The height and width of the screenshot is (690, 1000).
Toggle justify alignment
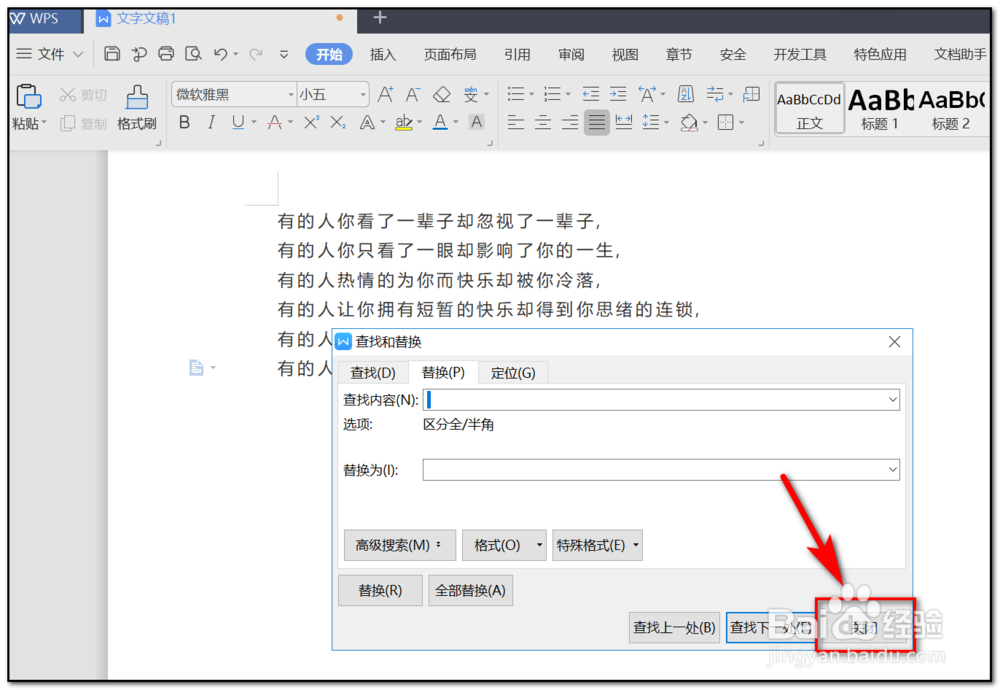[x=596, y=122]
